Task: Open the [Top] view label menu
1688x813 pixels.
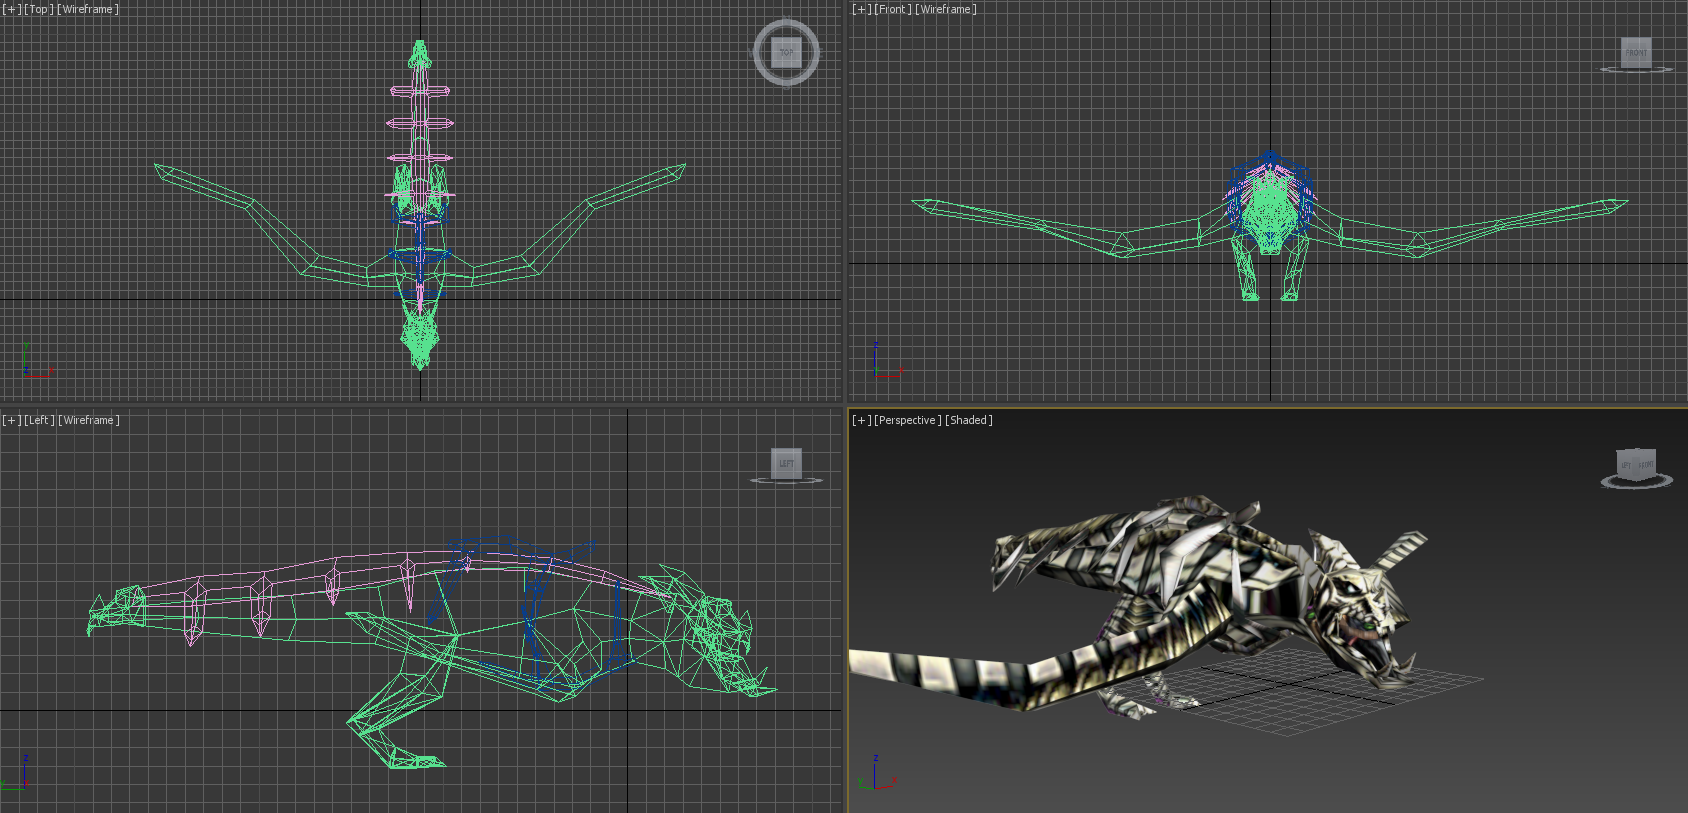Action: (x=38, y=9)
